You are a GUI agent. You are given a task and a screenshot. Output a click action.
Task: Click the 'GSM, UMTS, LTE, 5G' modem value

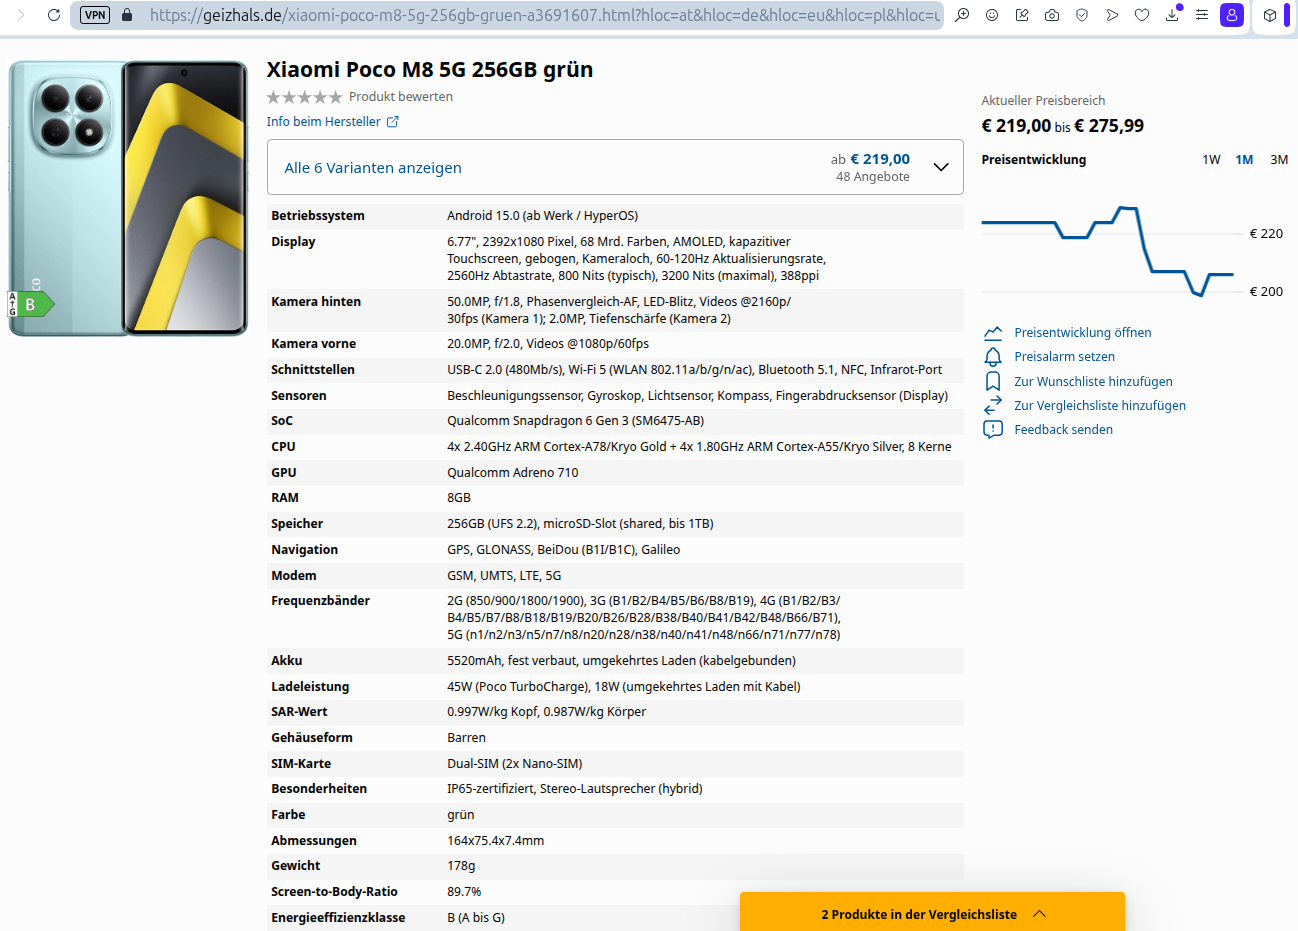[504, 576]
